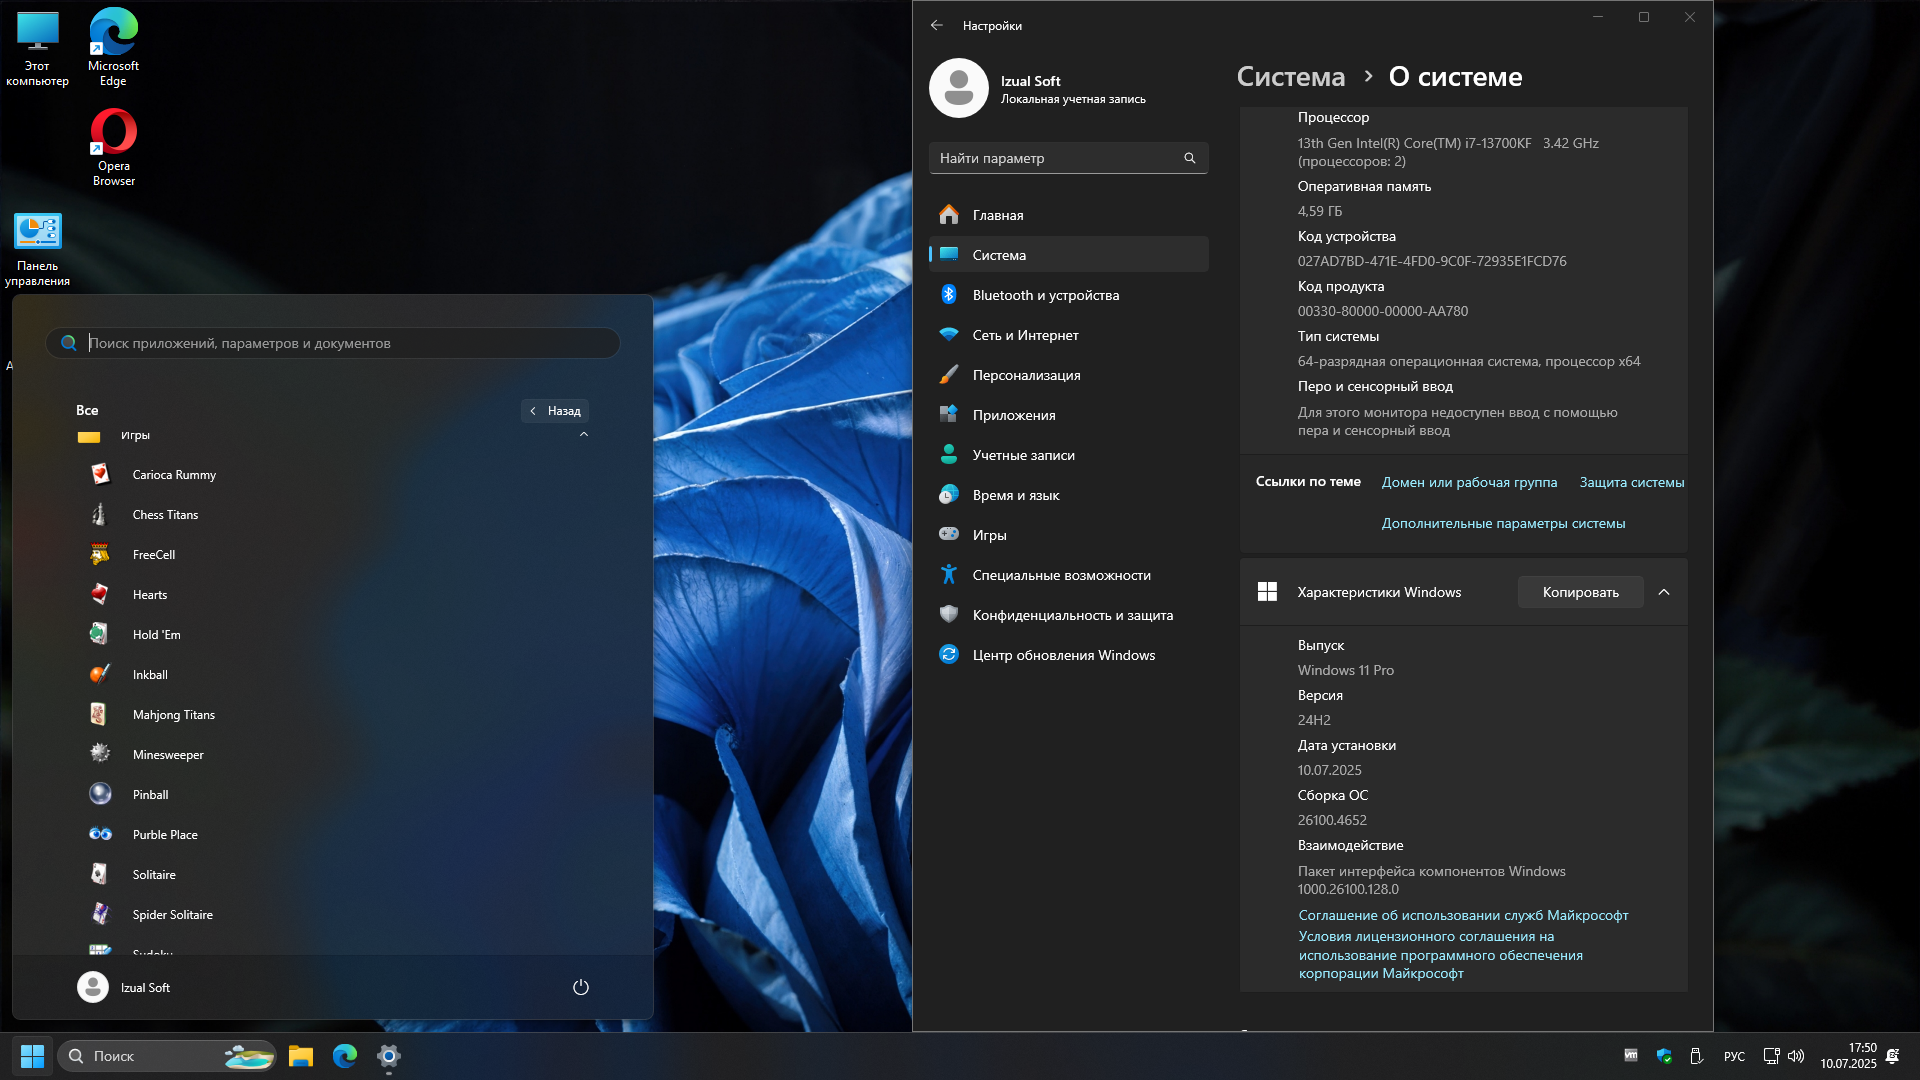Open Izual Soft user account in Start menu
Viewport: 1920px width, 1080px height.
click(124, 987)
